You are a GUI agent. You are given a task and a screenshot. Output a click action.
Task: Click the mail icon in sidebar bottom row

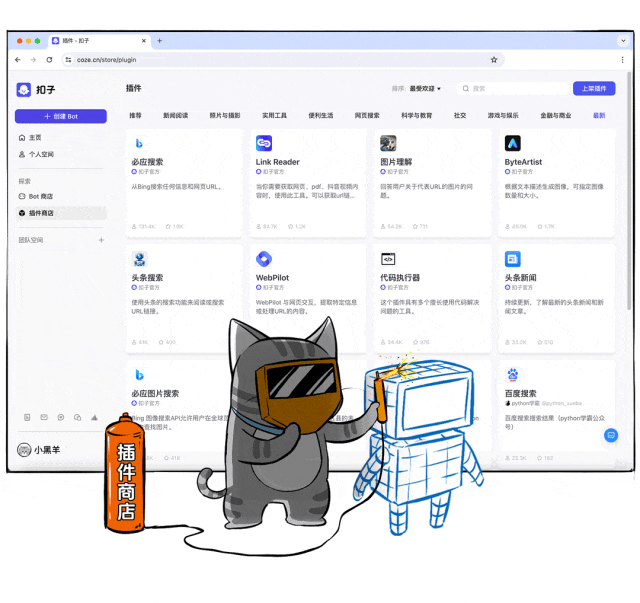click(44, 417)
